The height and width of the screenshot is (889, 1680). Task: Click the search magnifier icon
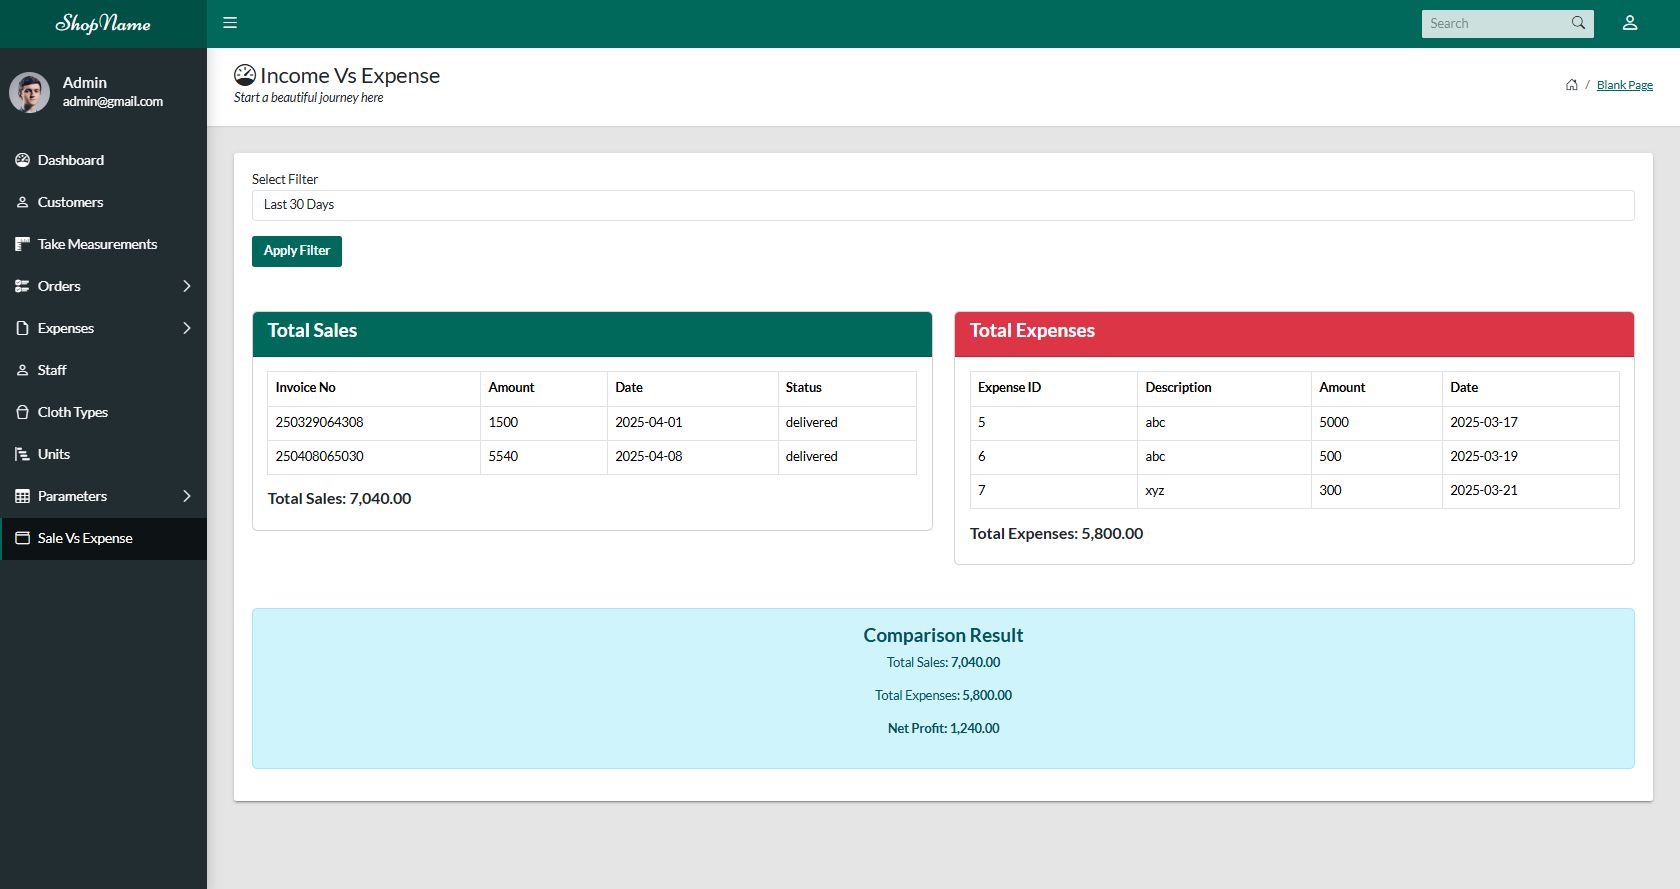pyautogui.click(x=1578, y=23)
